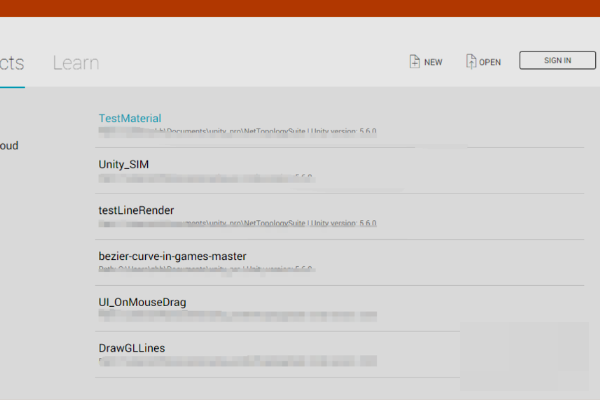
Task: Open the bezier-curve-in-games-master project
Action: pos(172,256)
